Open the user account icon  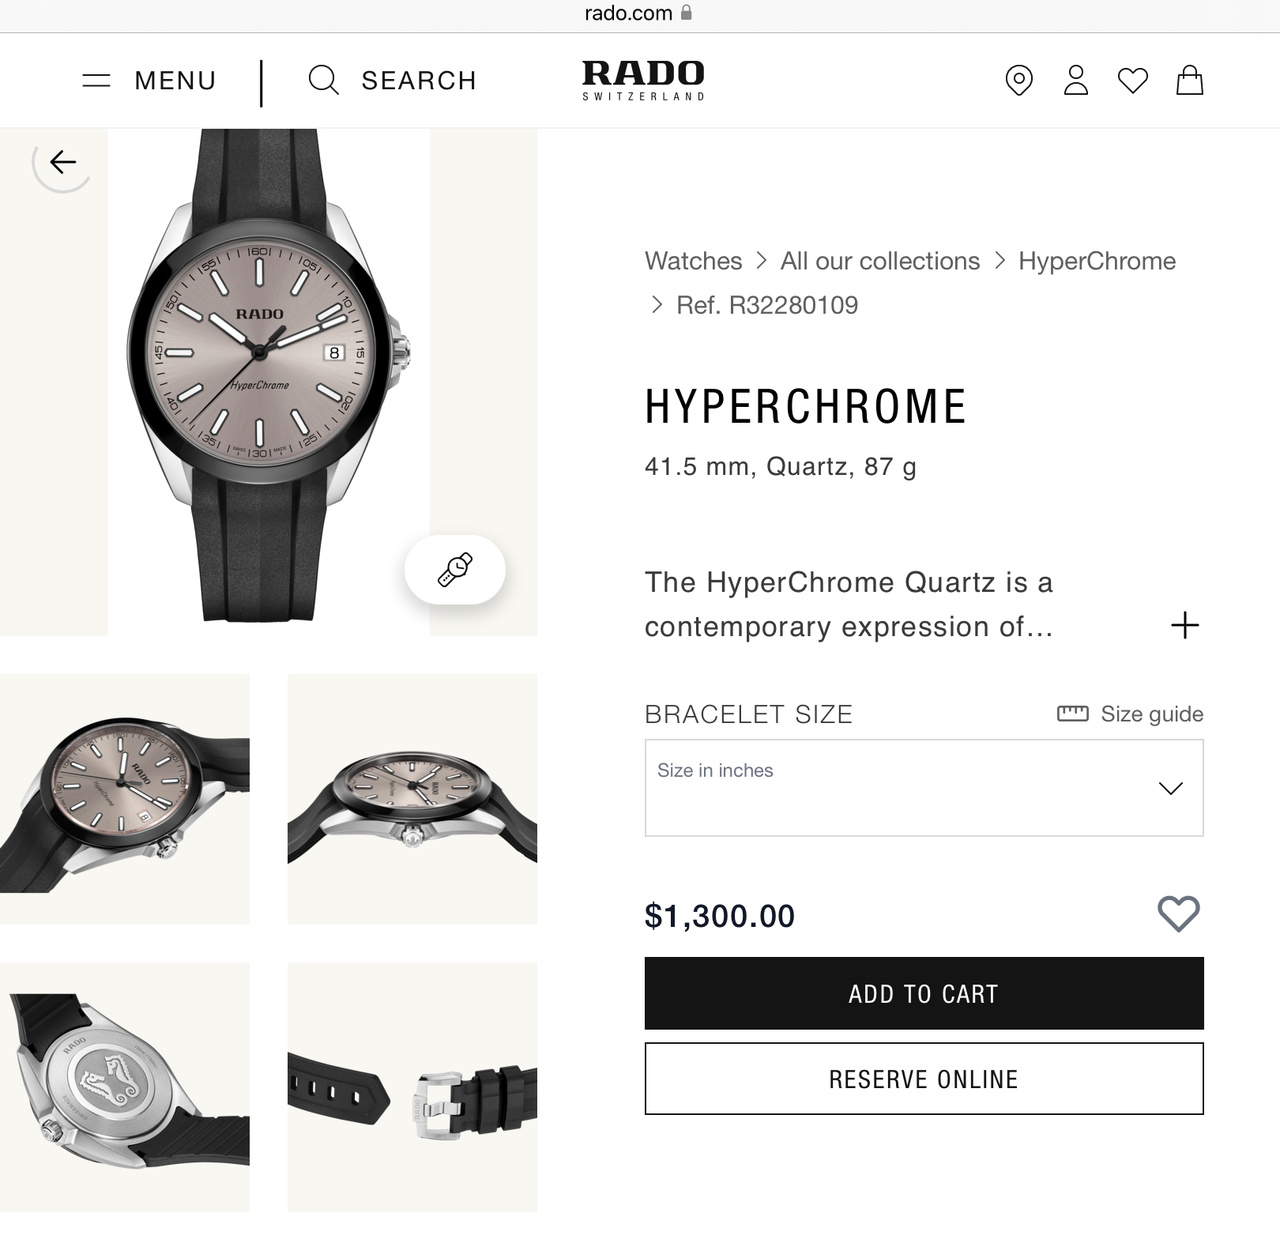1076,80
